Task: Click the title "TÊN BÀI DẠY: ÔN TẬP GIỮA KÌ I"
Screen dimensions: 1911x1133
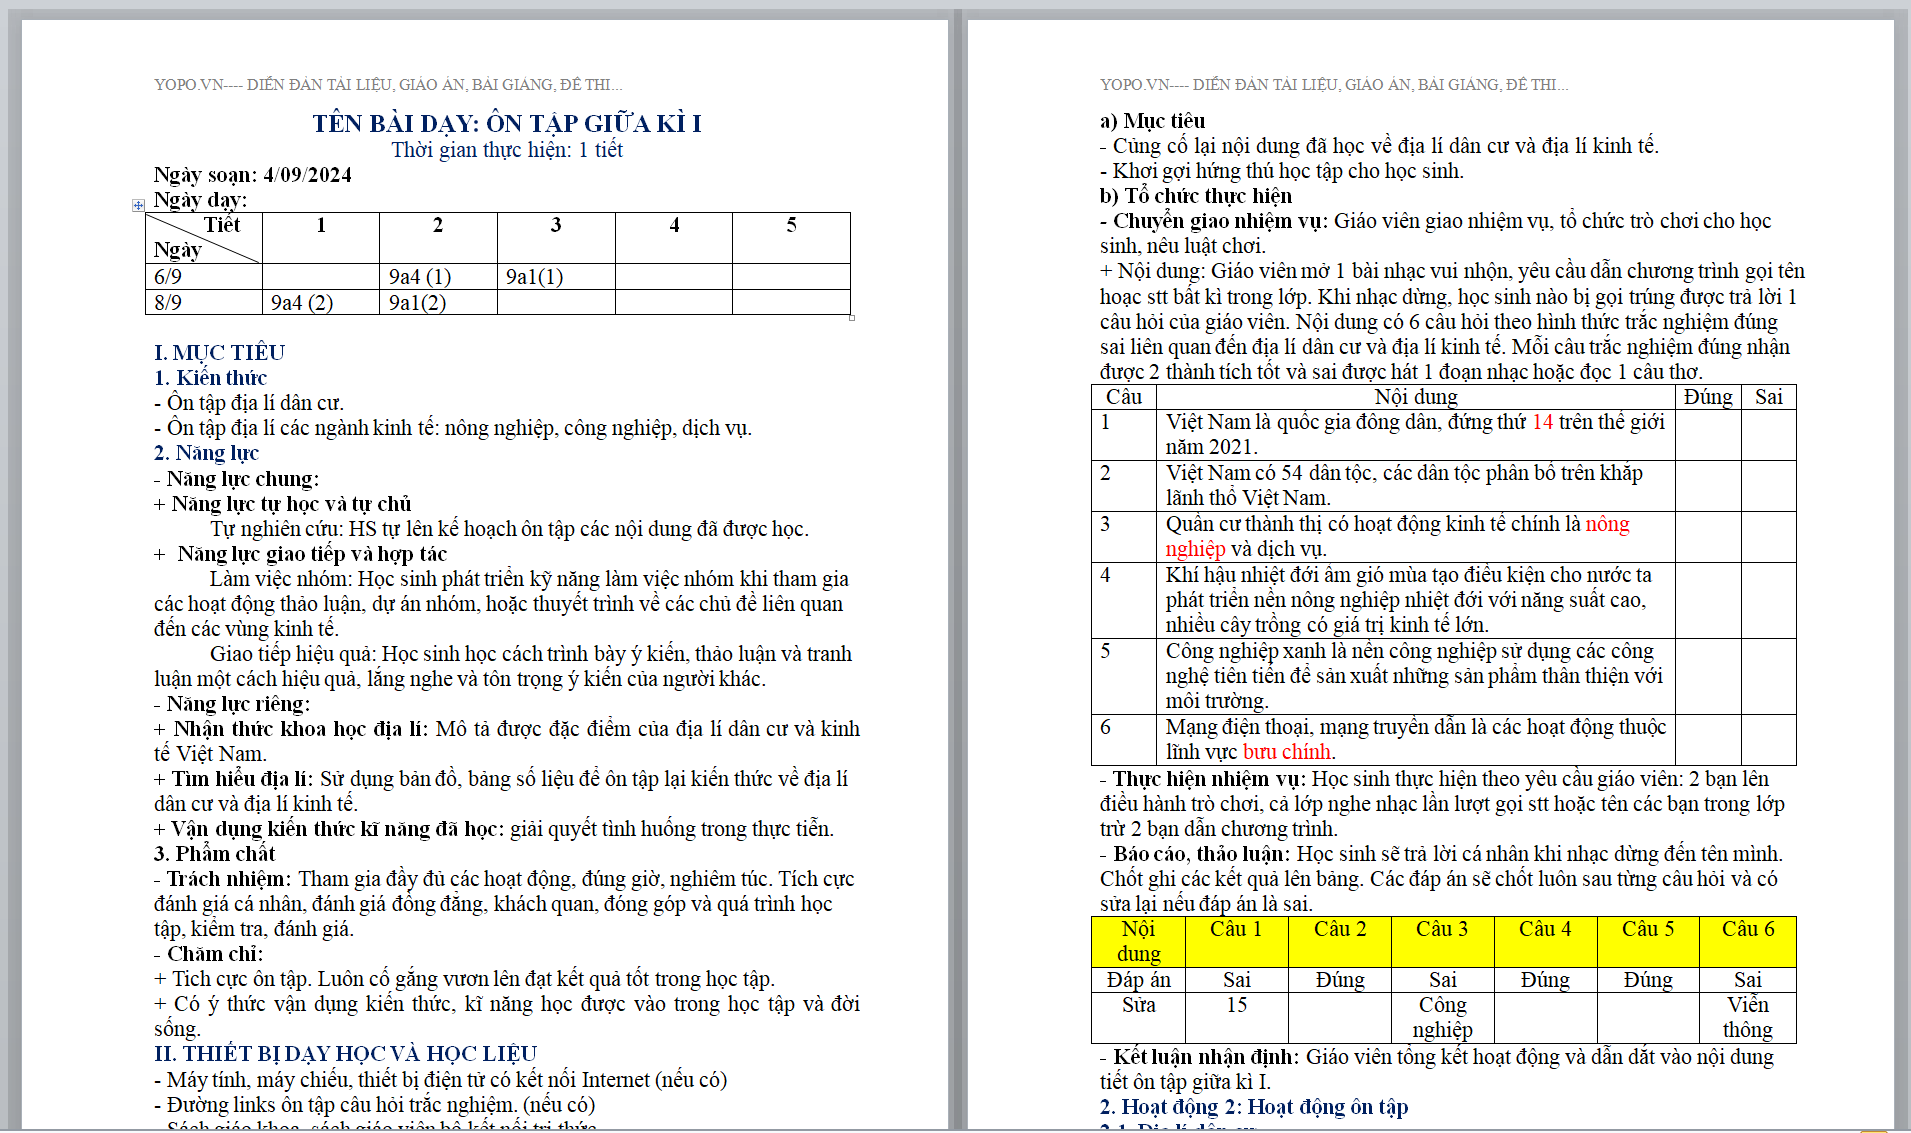Action: (507, 123)
